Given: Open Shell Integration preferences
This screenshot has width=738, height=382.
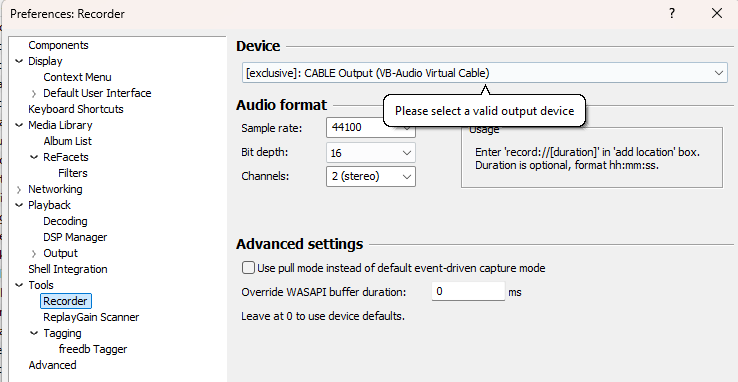Looking at the screenshot, I should coord(68,269).
